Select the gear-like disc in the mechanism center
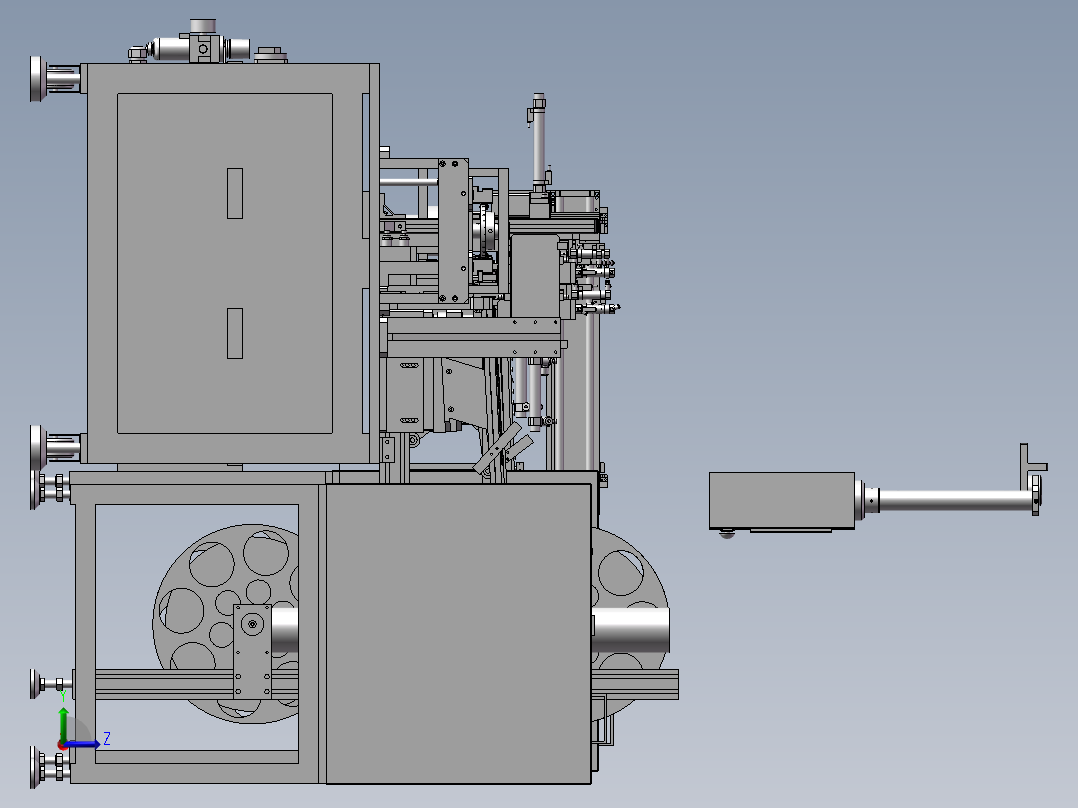 (487, 228)
